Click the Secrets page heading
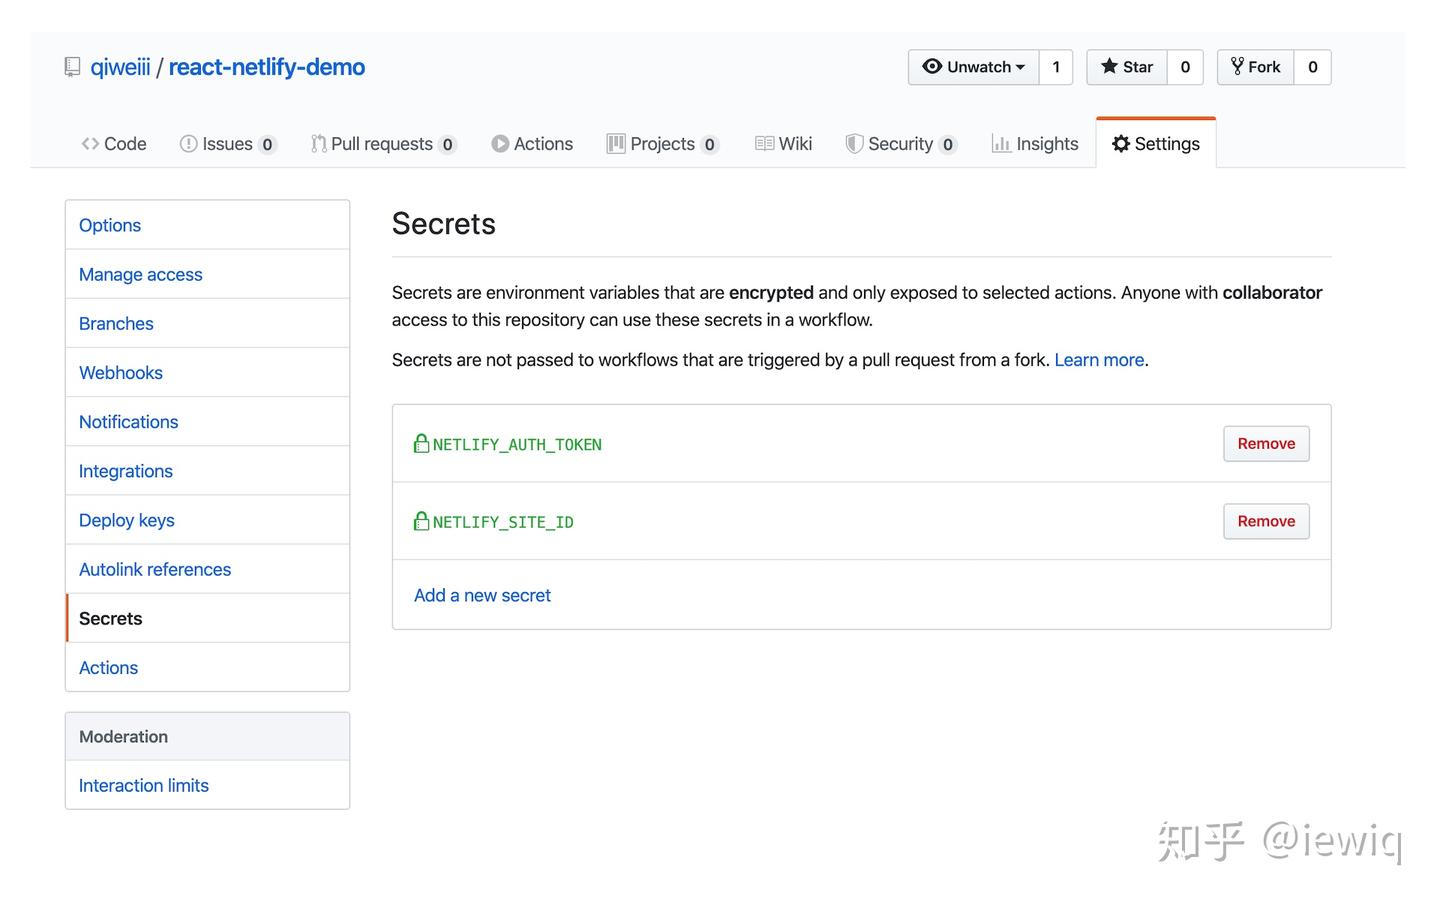Viewport: 1440px width, 905px height. click(444, 223)
